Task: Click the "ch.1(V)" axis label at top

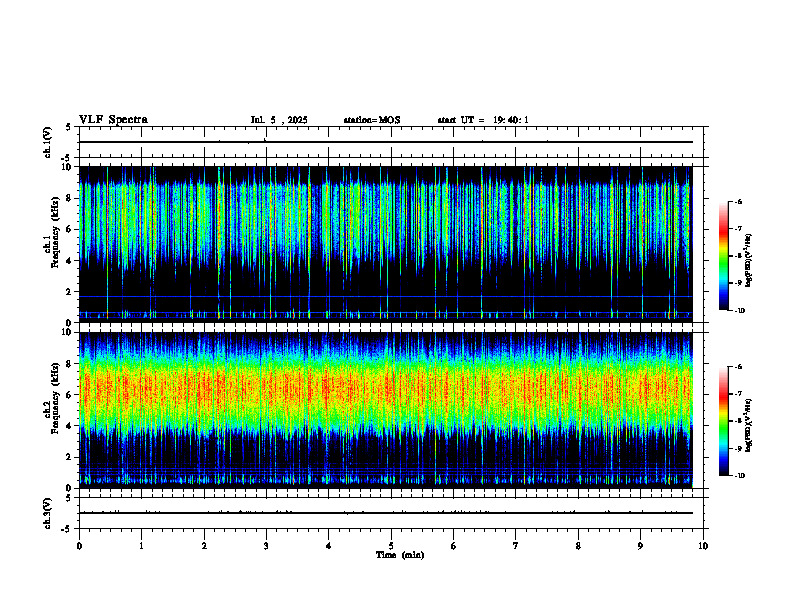Action: coord(48,142)
